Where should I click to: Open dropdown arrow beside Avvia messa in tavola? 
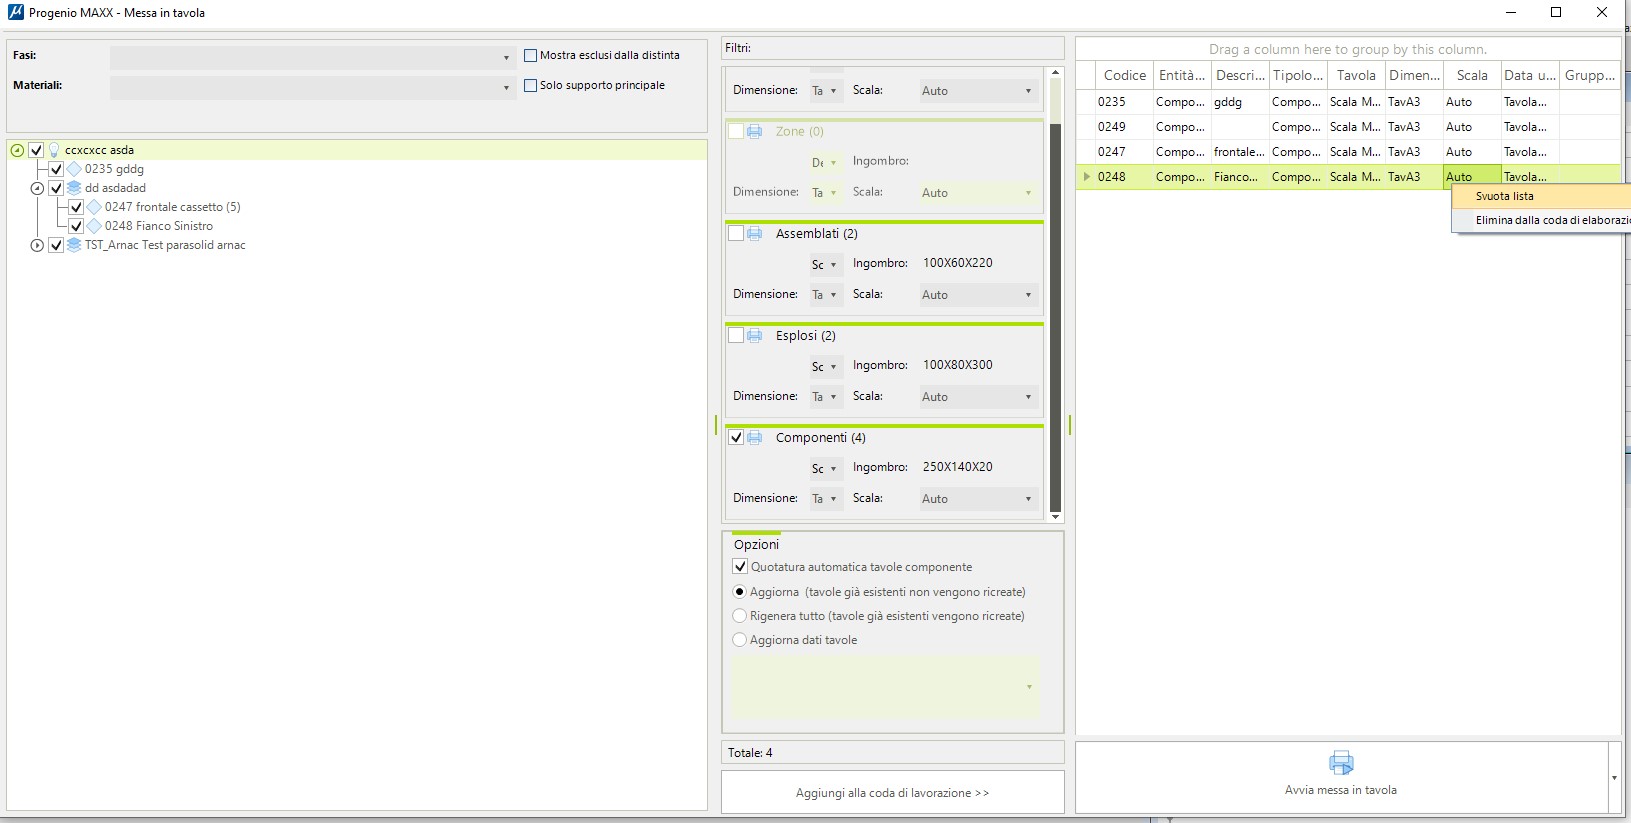pyautogui.click(x=1614, y=778)
